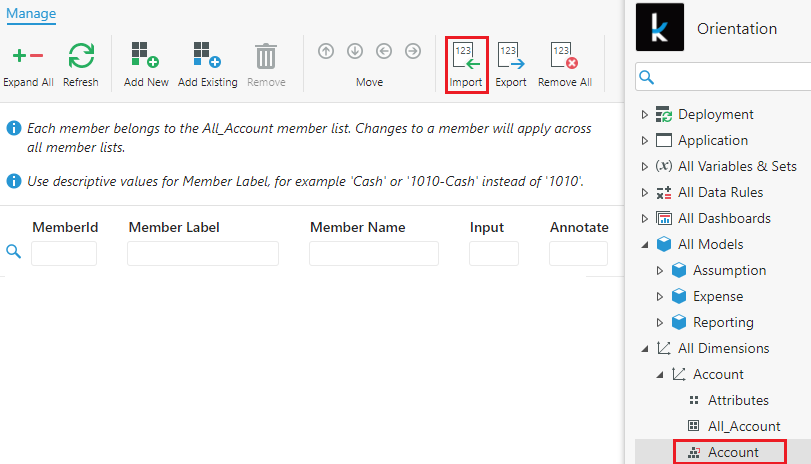811x464 pixels.
Task: Refresh the member list
Action: [81, 56]
